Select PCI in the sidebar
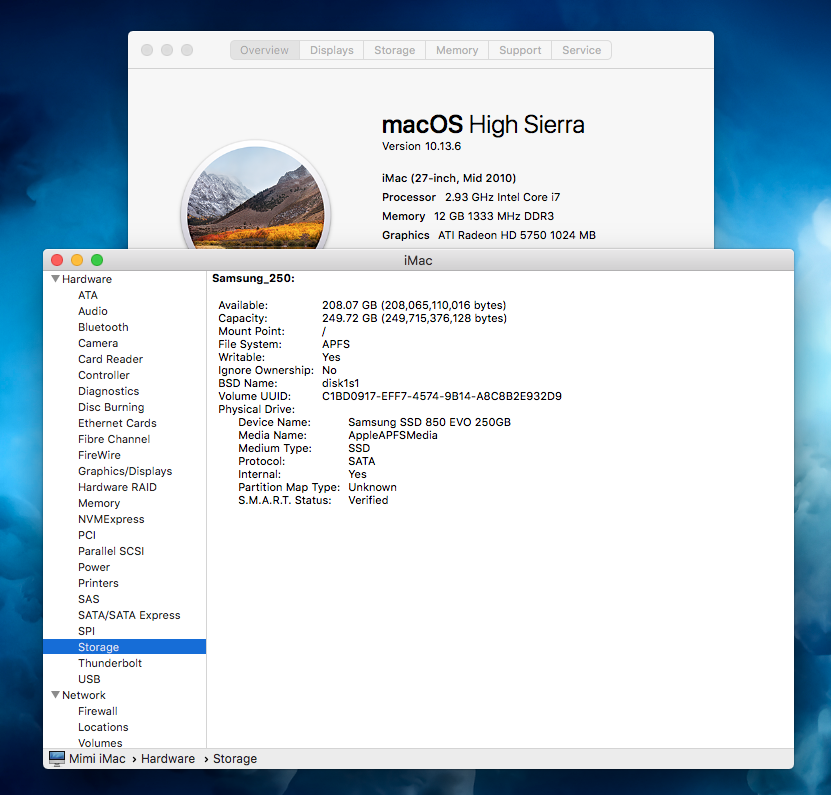 pos(87,535)
